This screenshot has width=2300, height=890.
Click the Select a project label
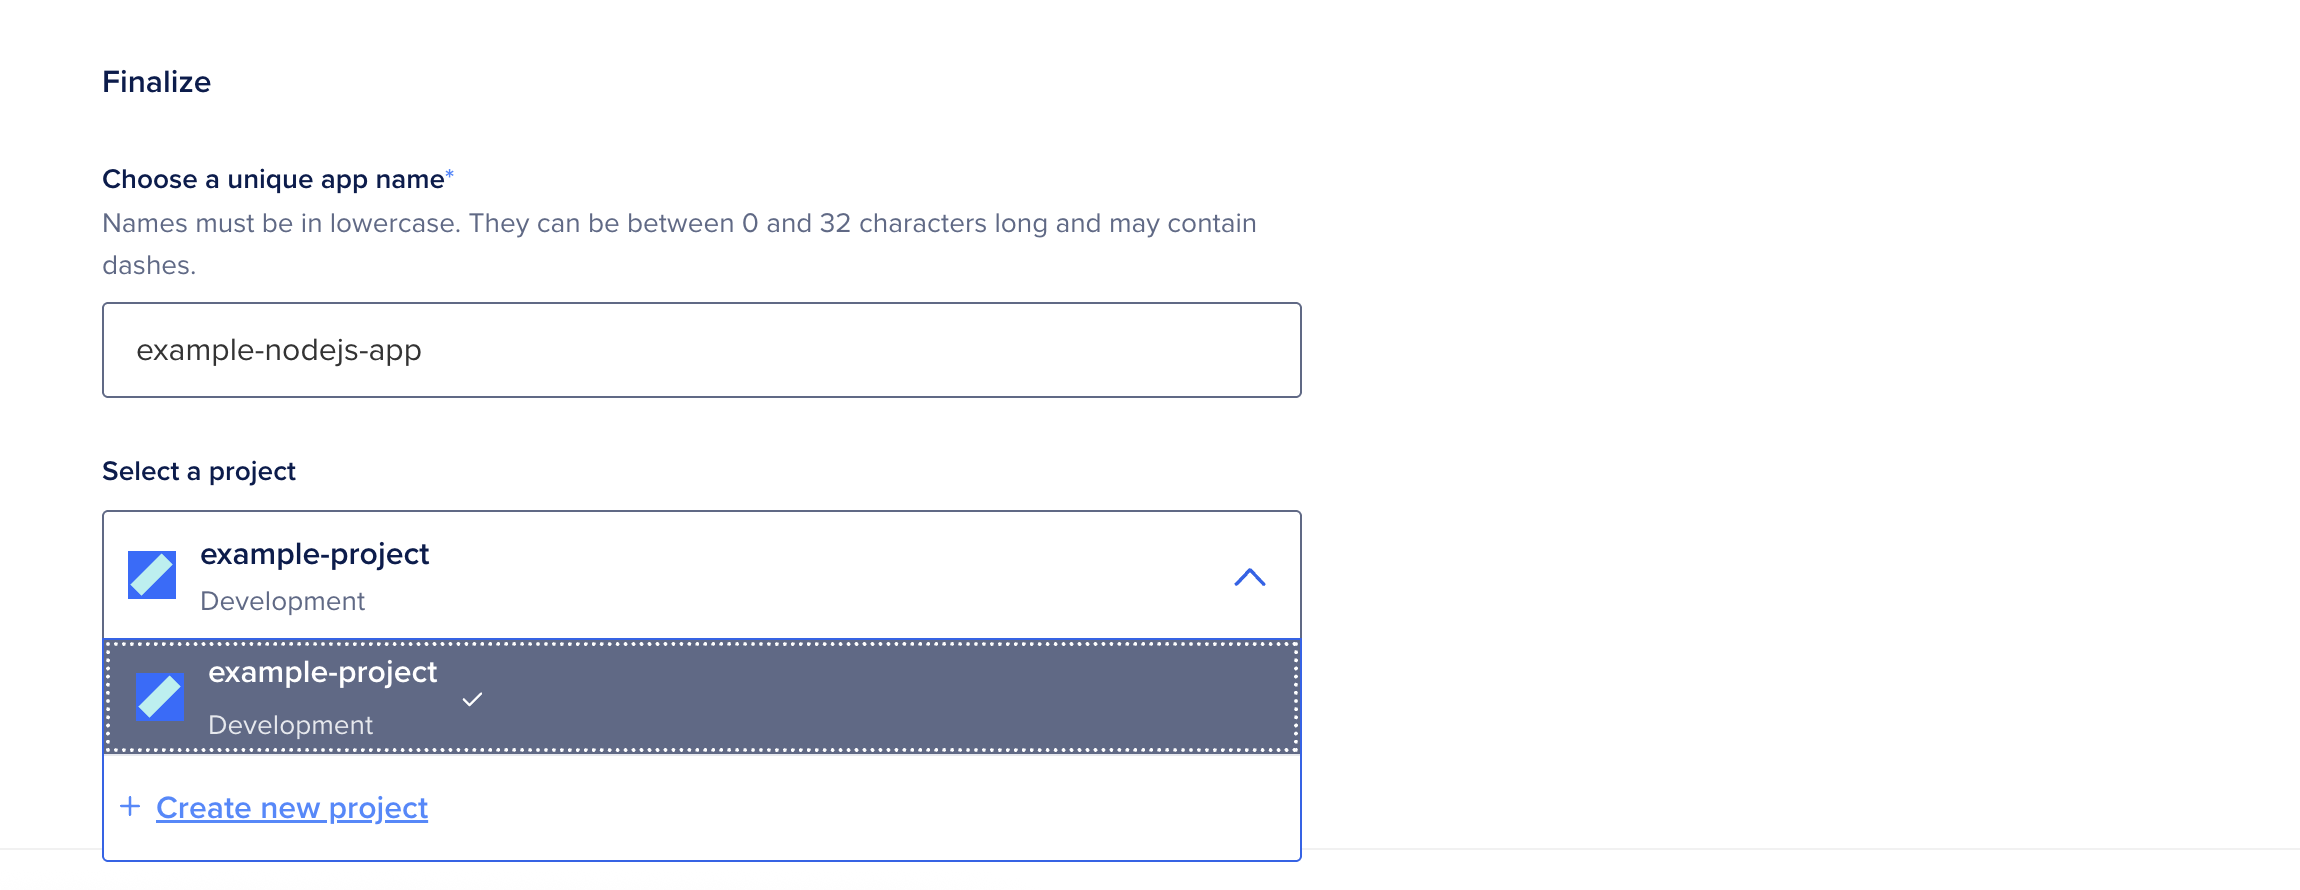[198, 470]
